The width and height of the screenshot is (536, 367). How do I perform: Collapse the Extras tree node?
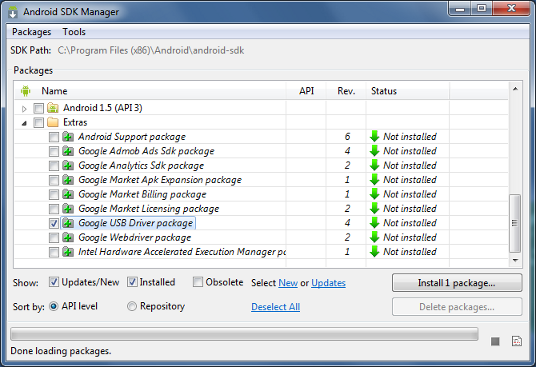pos(24,123)
